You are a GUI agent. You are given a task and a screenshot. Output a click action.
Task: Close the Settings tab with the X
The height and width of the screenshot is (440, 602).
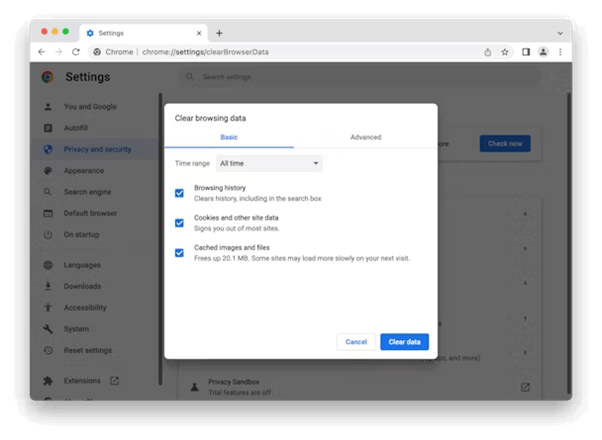[x=199, y=33]
